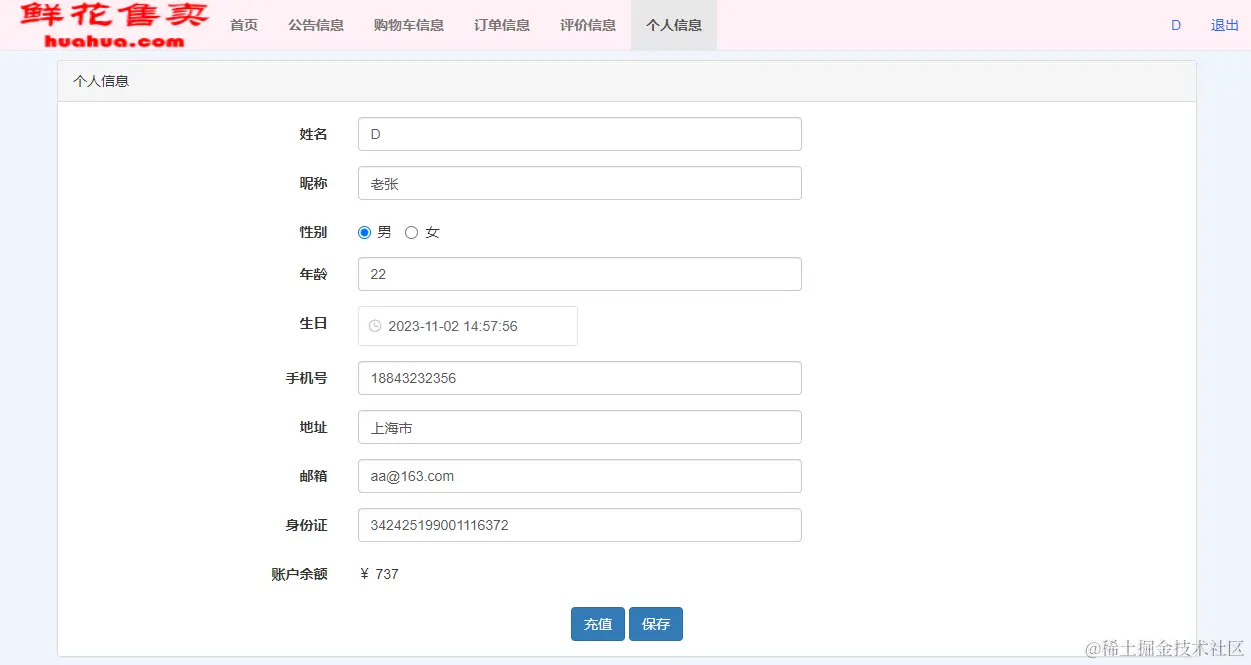Click the 性别 label
Screen dimensions: 1251x665
313,232
